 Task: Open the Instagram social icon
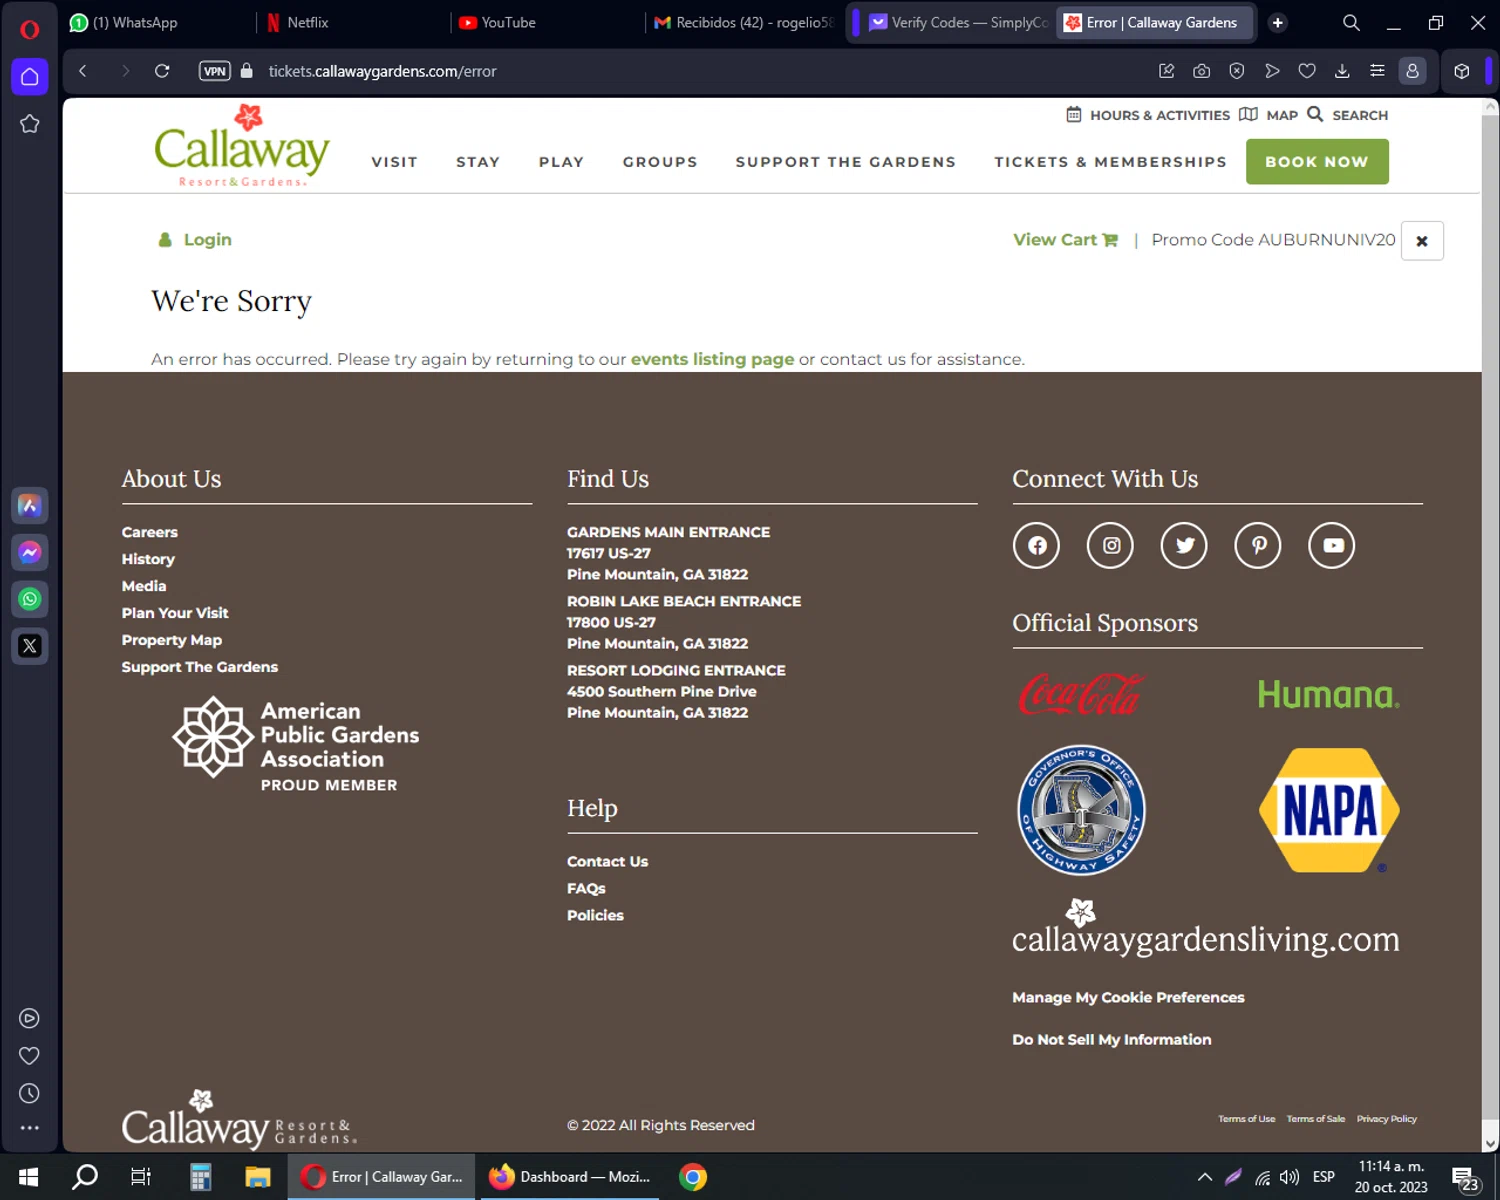(x=1110, y=545)
